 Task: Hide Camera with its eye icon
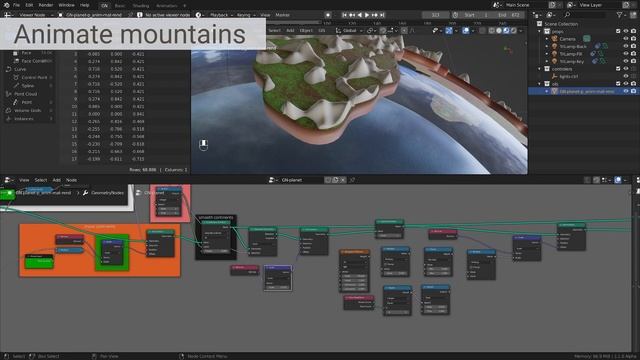[x=626, y=39]
